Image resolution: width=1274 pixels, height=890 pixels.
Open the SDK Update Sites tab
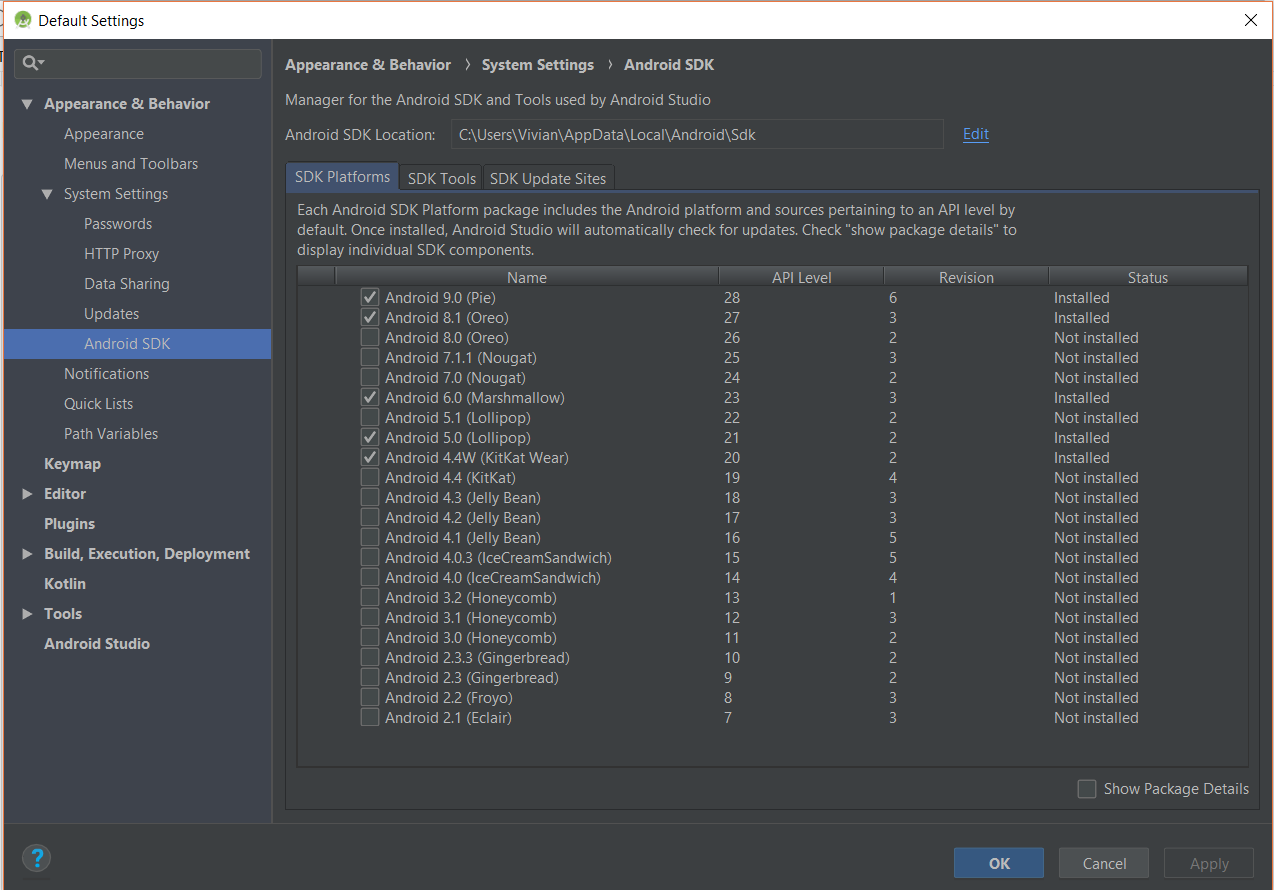[x=548, y=178]
